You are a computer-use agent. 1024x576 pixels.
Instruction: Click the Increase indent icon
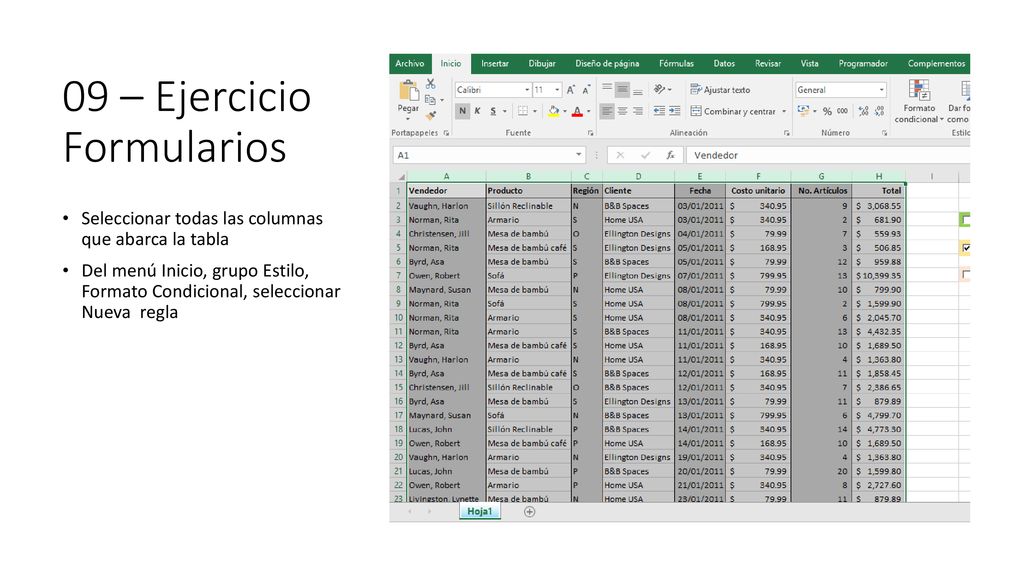coord(675,112)
